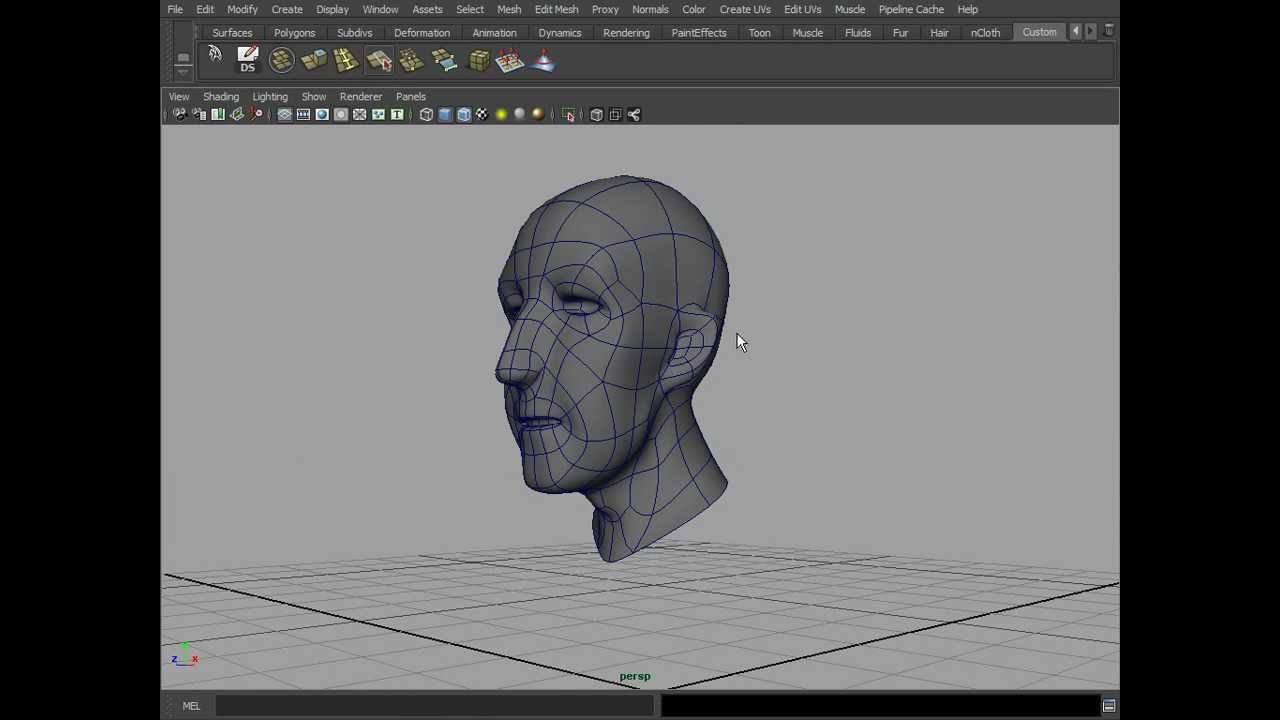Click the DS pencil shelf icon
Image resolution: width=1280 pixels, height=720 pixels.
247,60
